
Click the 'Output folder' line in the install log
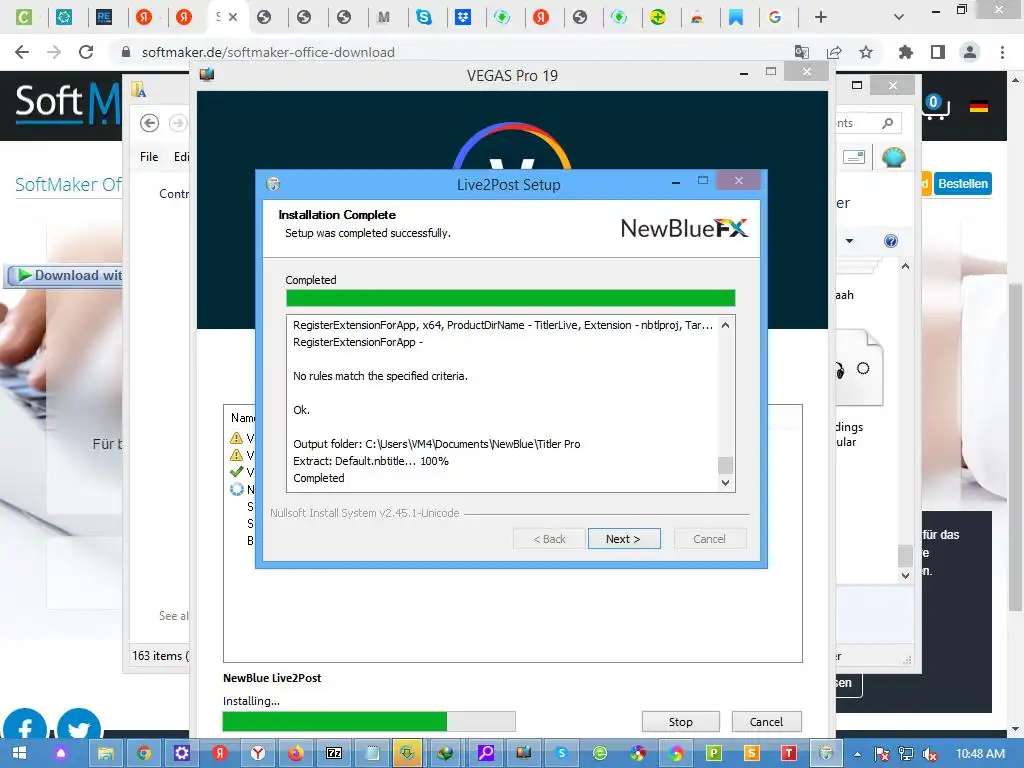pyautogui.click(x=436, y=444)
